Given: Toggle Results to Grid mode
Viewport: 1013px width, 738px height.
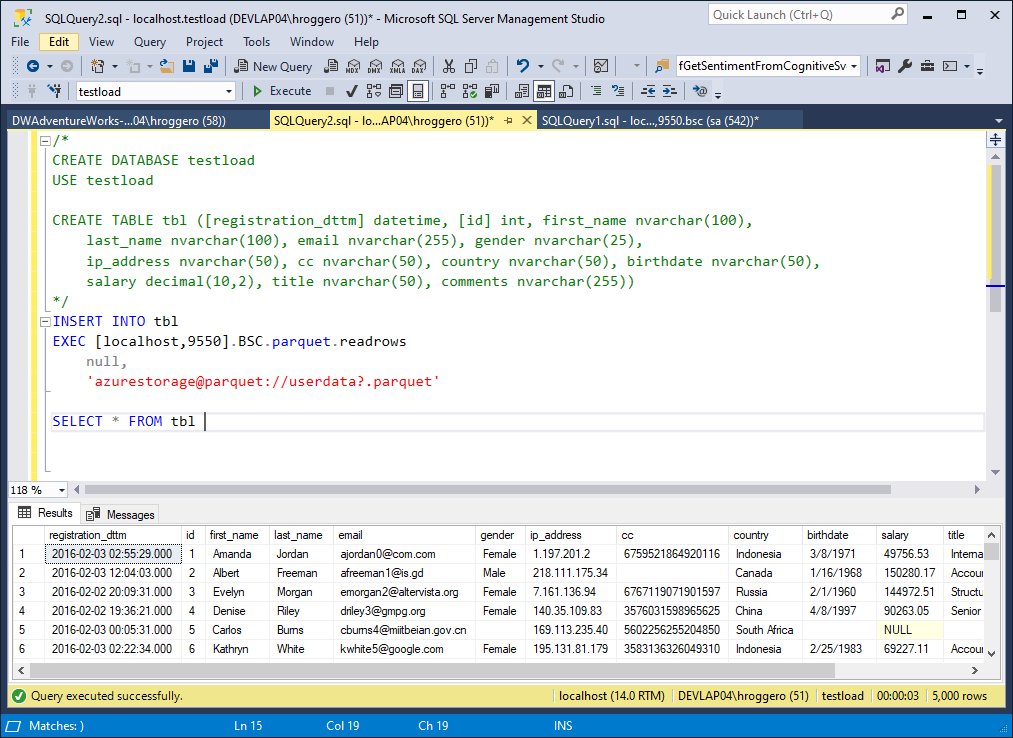Looking at the screenshot, I should coord(543,91).
